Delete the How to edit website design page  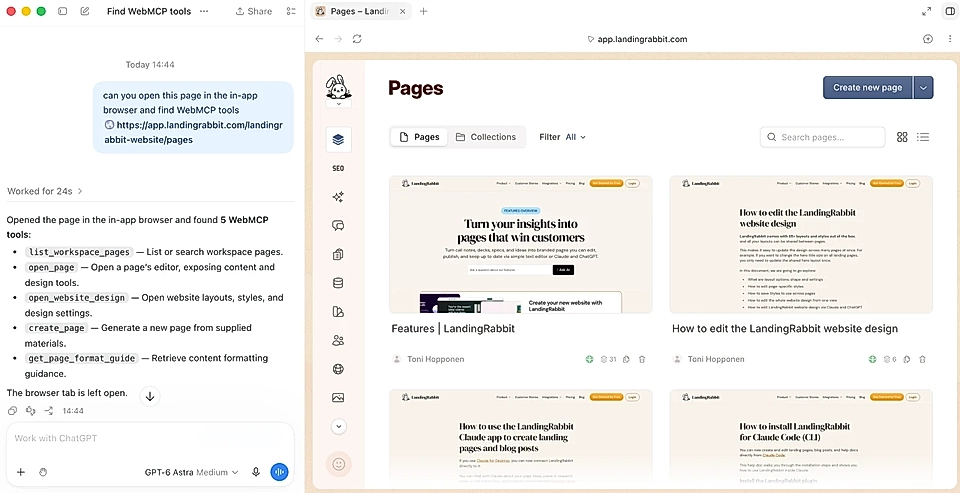click(922, 359)
